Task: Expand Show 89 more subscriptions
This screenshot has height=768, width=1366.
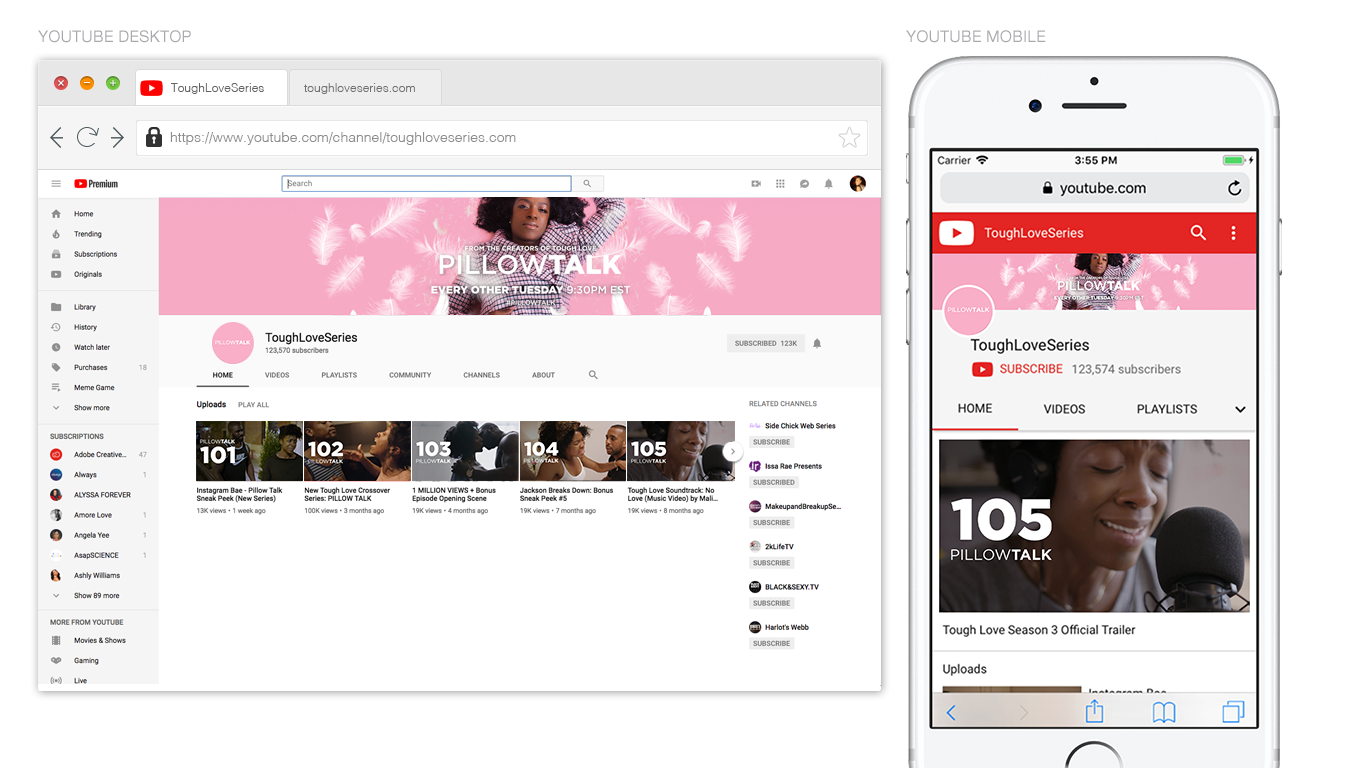Action: [98, 596]
